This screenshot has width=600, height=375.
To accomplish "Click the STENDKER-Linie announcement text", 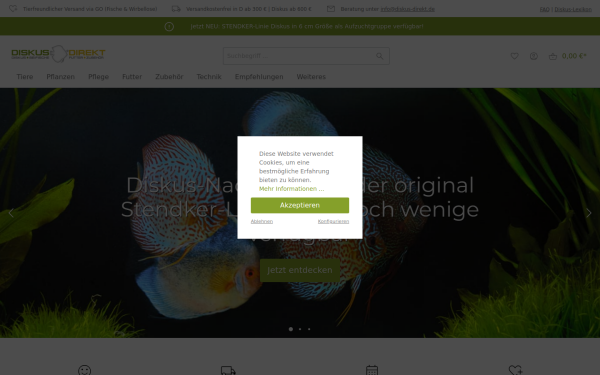I will pyautogui.click(x=307, y=26).
